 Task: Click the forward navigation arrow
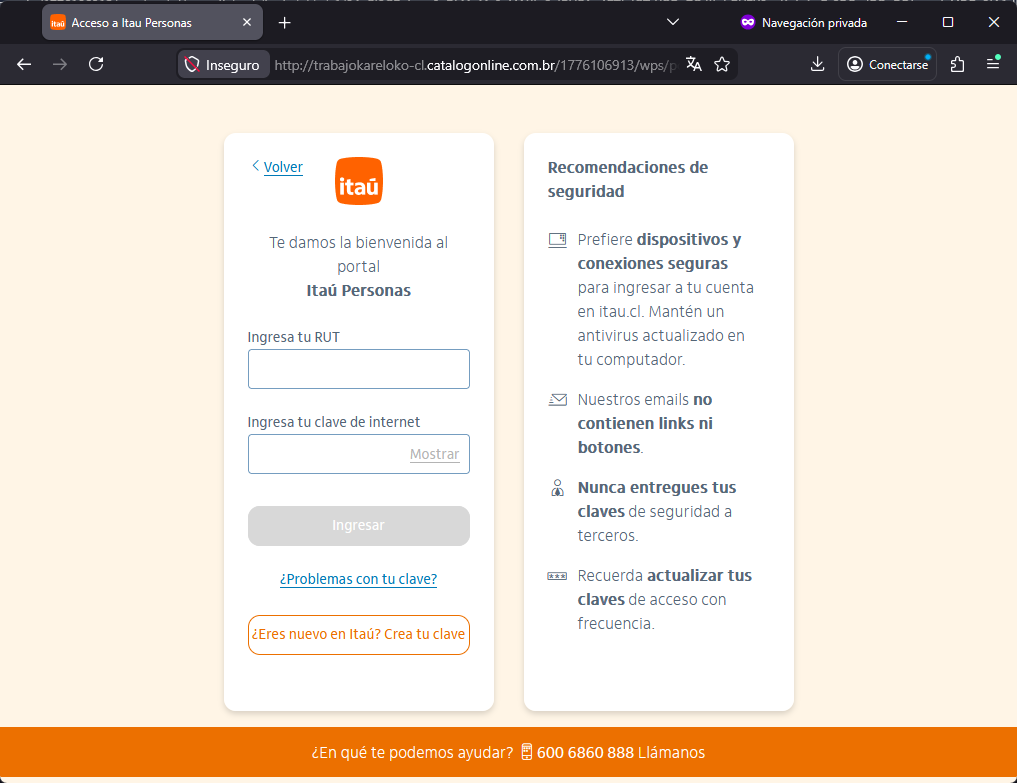coord(59,64)
